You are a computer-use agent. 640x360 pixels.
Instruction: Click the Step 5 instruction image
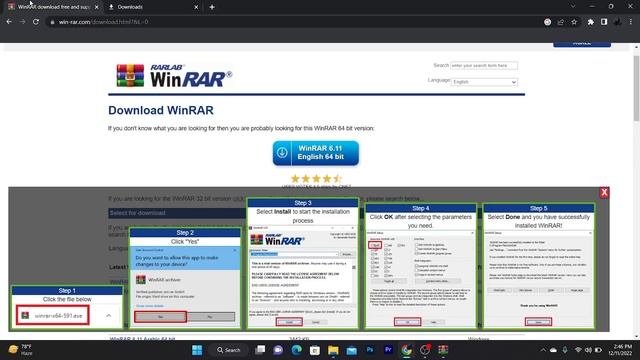point(538,266)
